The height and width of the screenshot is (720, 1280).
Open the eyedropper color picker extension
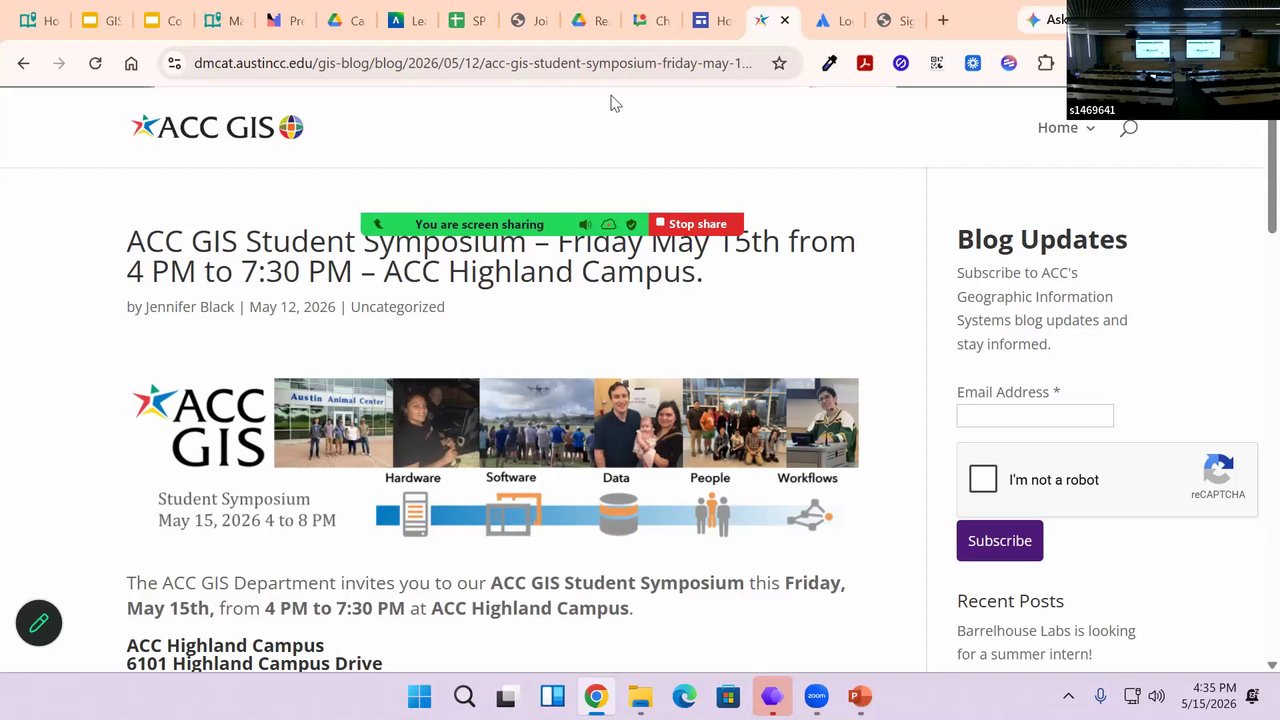coord(829,63)
